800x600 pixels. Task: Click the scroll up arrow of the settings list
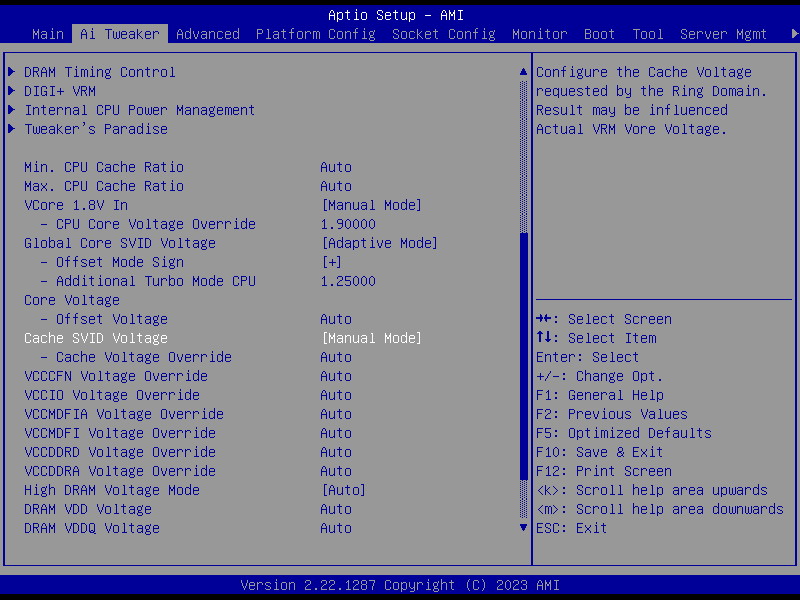pos(523,72)
